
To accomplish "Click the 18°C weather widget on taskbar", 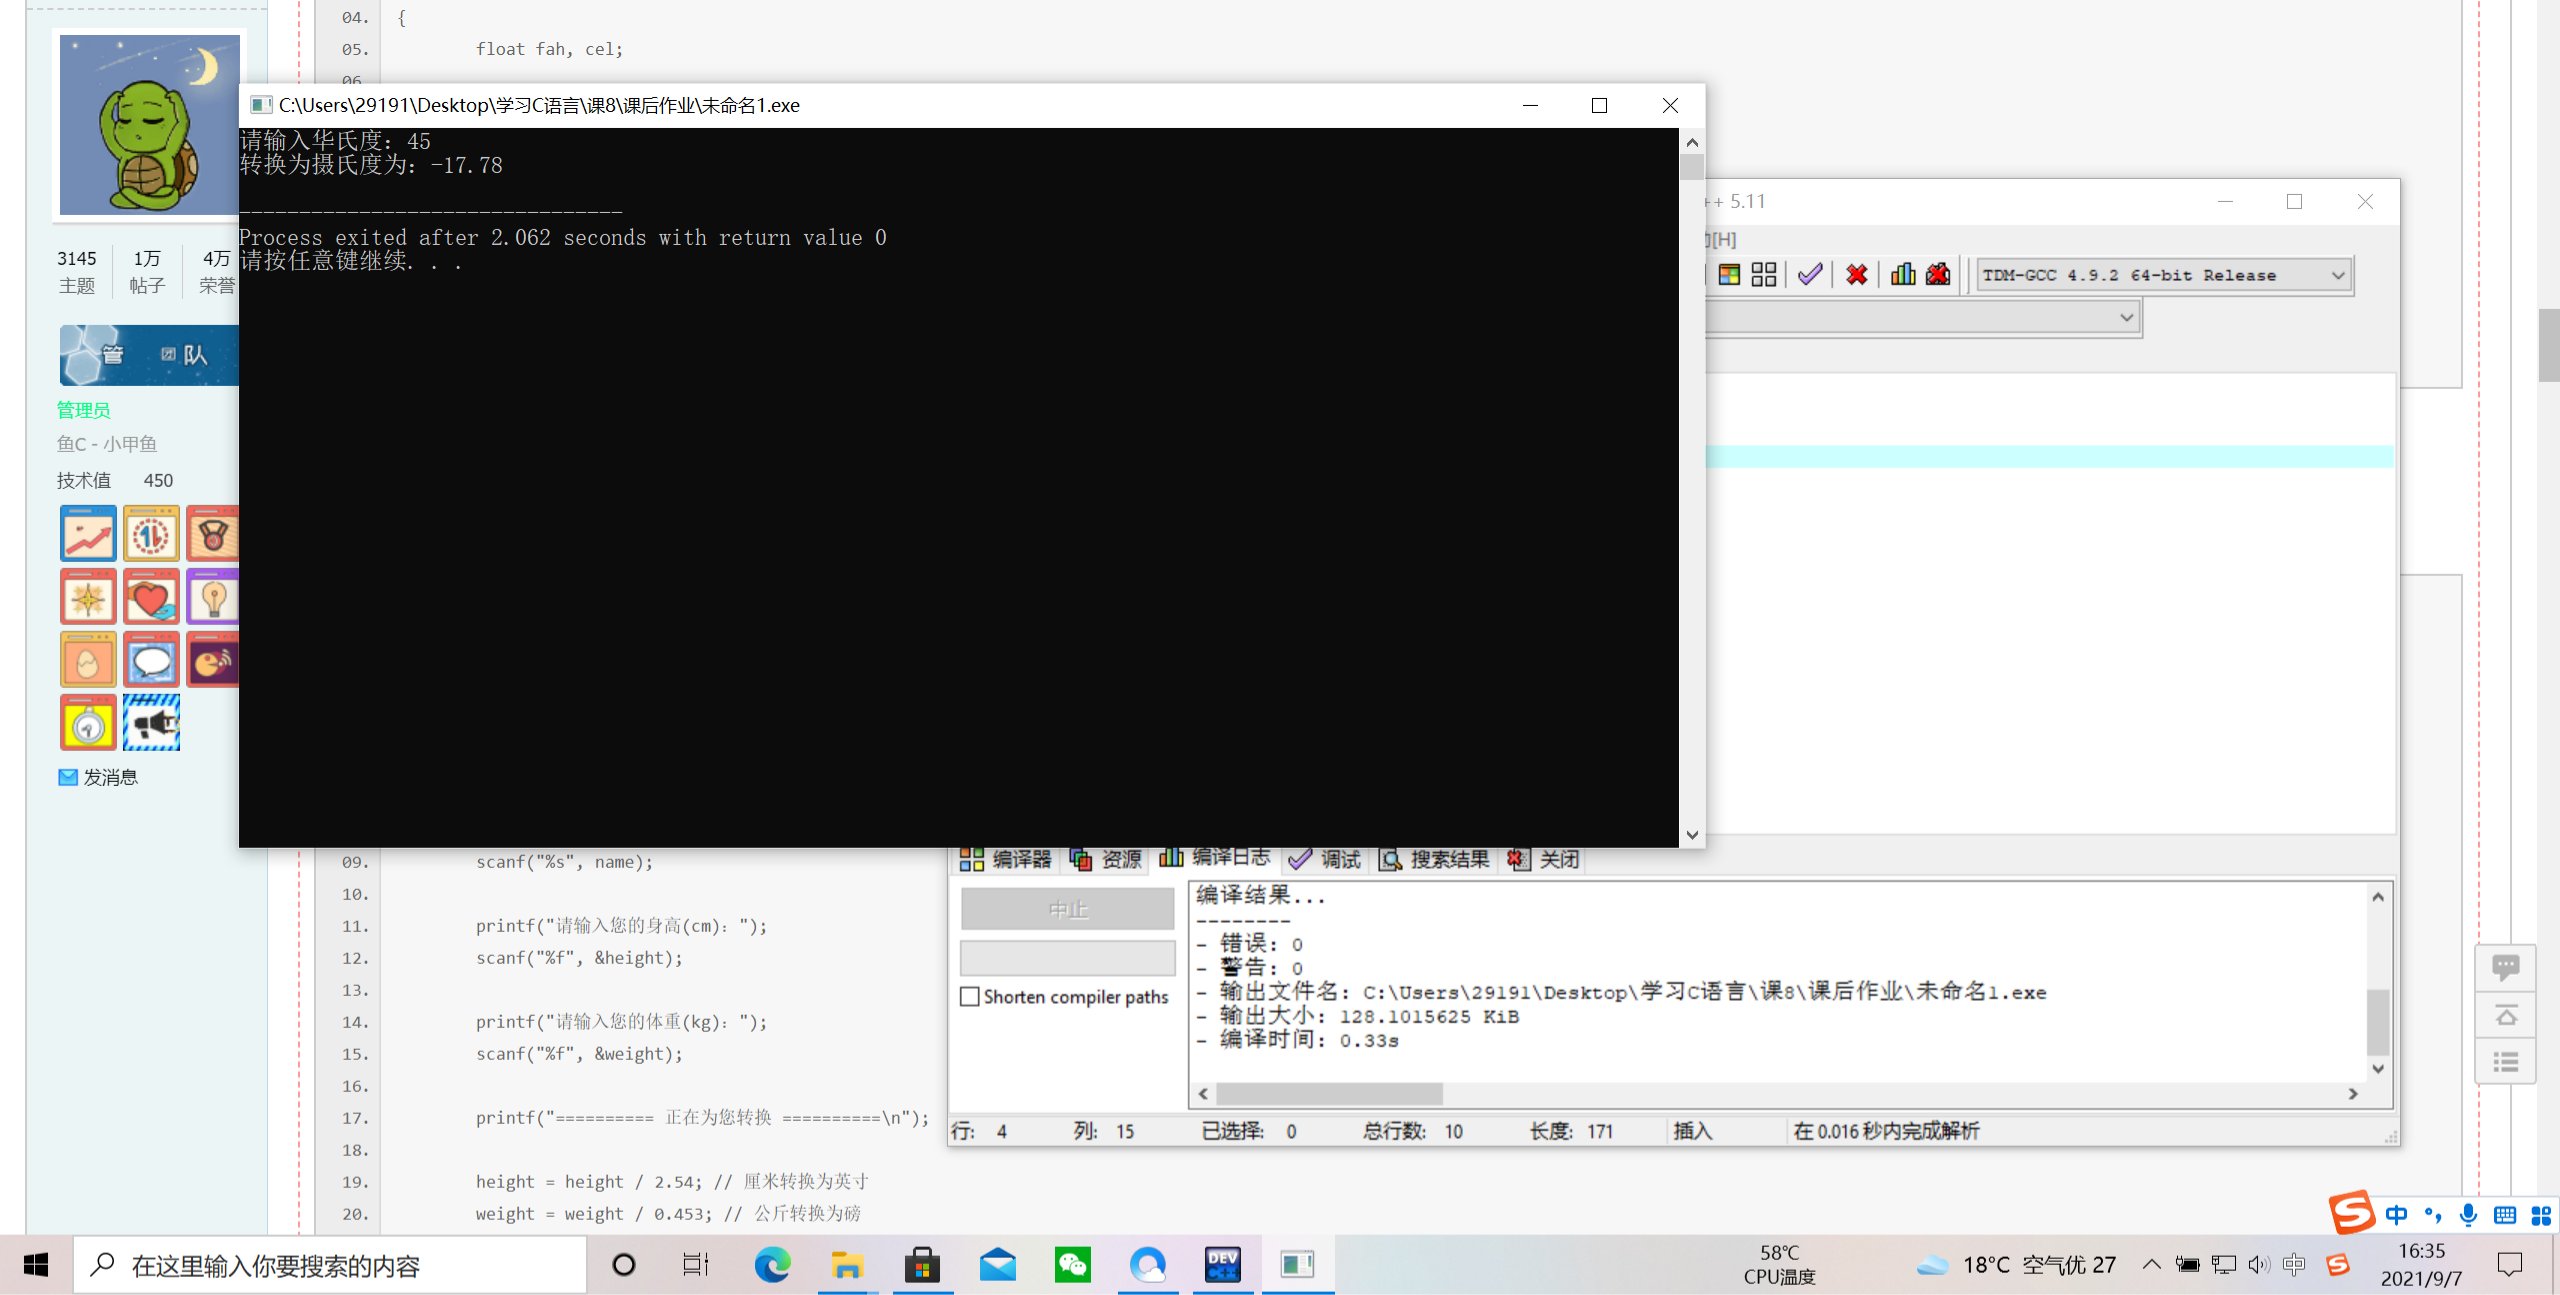I will click(x=2016, y=1265).
